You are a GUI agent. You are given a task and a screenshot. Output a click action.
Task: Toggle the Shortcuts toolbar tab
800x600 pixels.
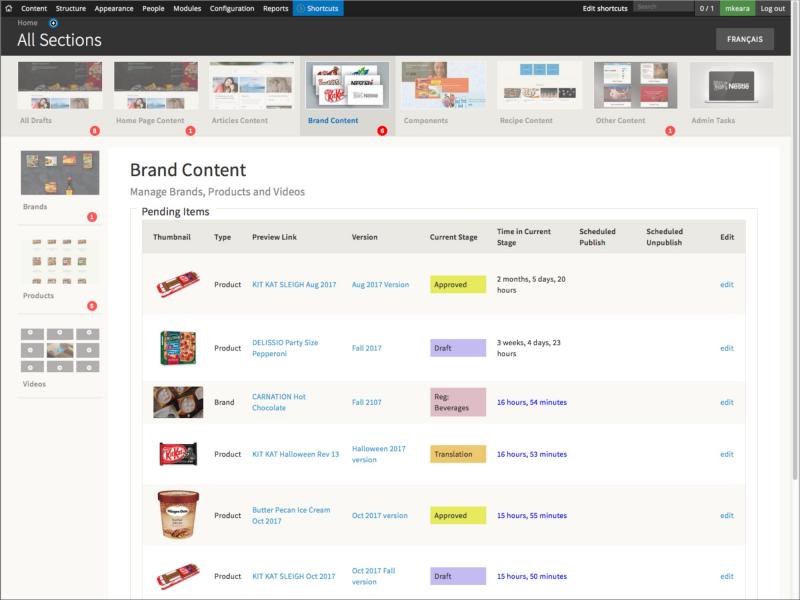pos(318,8)
